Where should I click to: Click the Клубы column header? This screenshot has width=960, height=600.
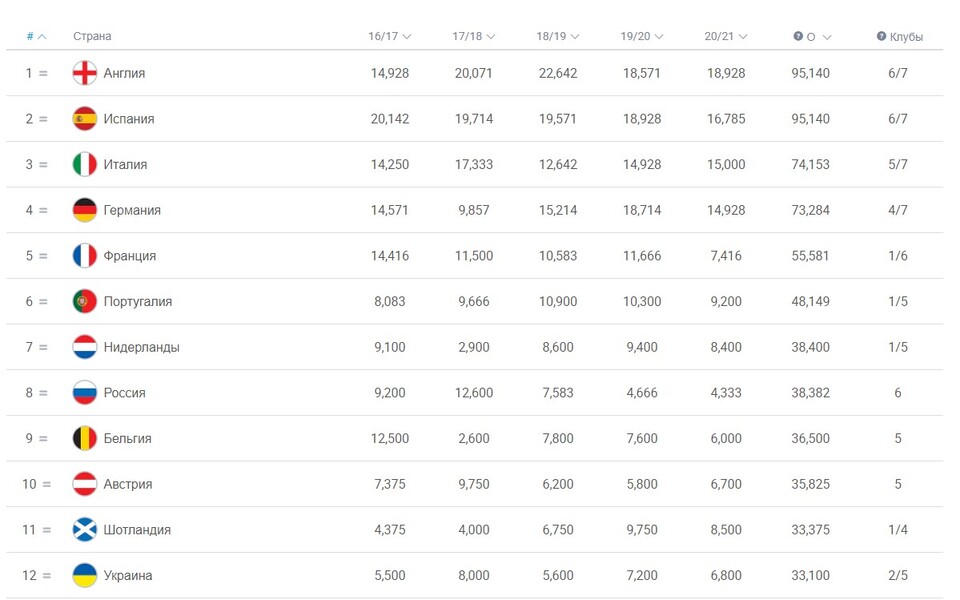(906, 37)
